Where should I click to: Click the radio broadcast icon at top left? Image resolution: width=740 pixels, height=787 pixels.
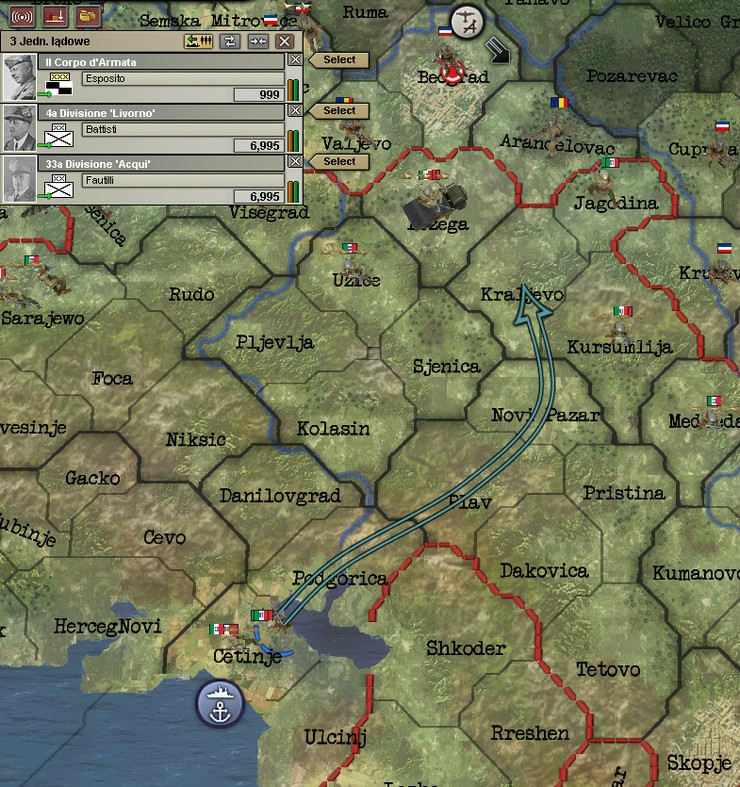click(x=22, y=17)
